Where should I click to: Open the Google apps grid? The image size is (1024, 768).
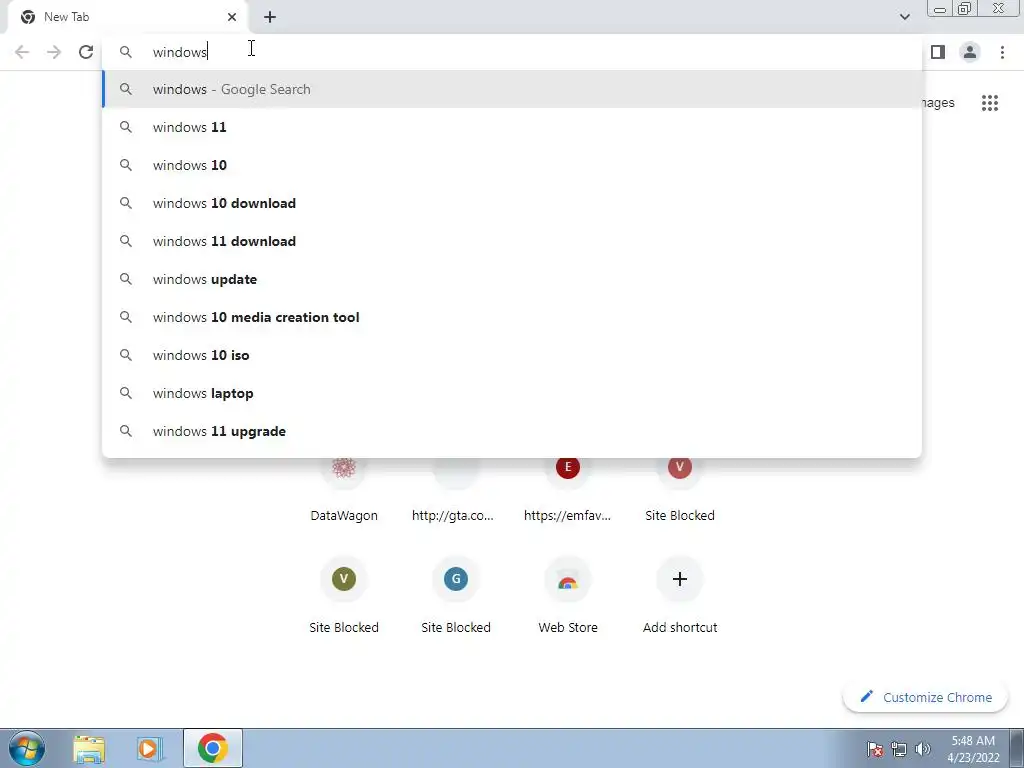point(989,103)
